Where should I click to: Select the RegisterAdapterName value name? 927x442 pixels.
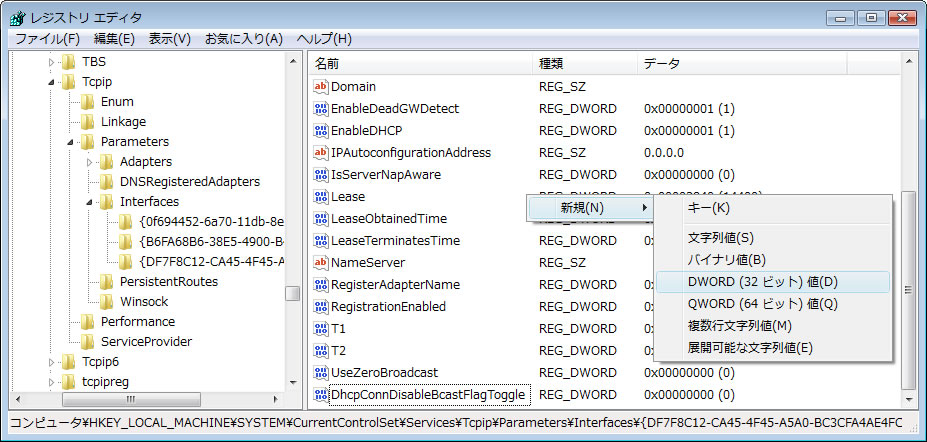[396, 285]
